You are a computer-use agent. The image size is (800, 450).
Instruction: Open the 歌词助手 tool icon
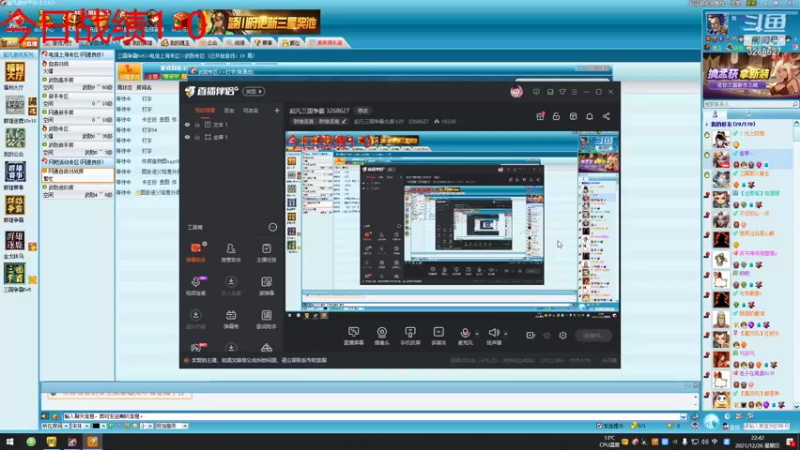(266, 319)
